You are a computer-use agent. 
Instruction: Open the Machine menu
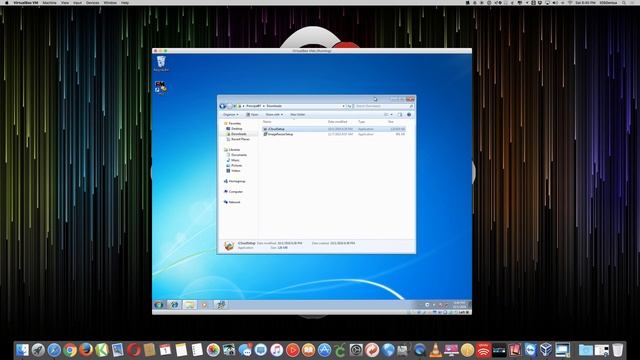coord(49,2)
